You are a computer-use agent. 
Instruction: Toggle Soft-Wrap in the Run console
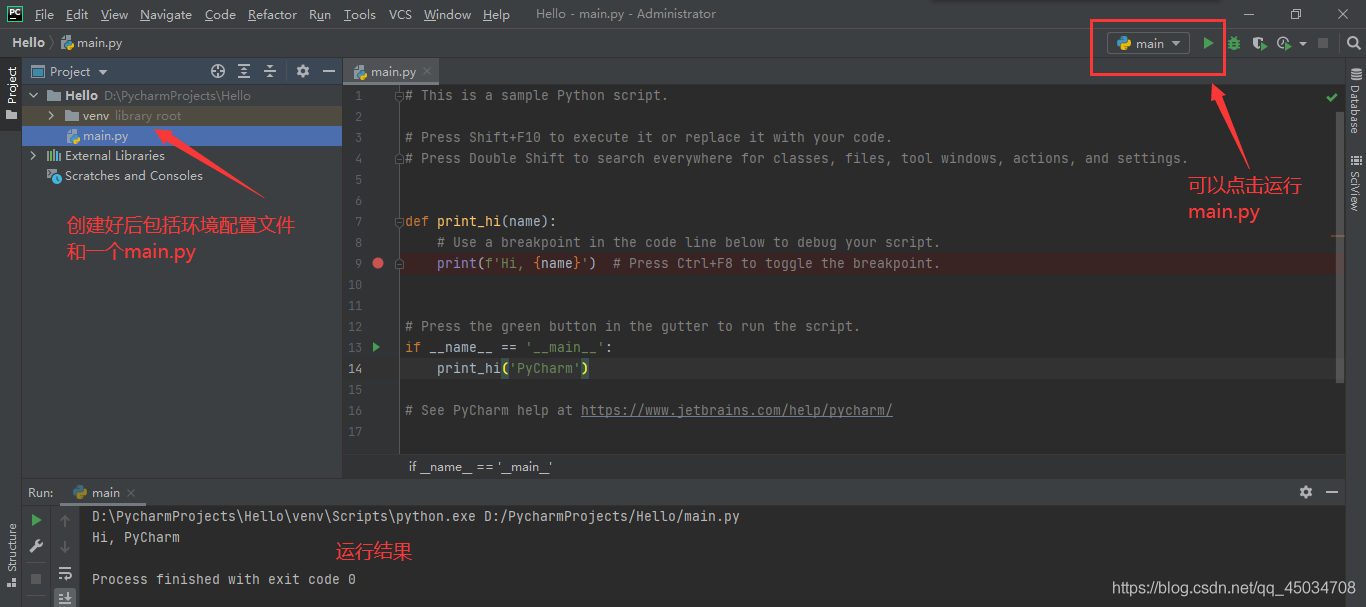(65, 573)
